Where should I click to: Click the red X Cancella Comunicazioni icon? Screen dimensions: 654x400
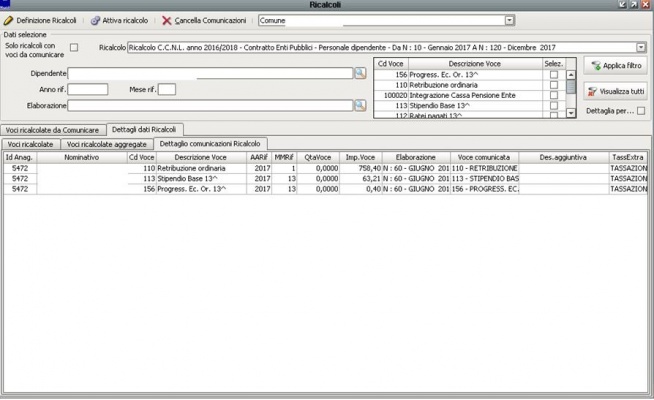point(166,20)
